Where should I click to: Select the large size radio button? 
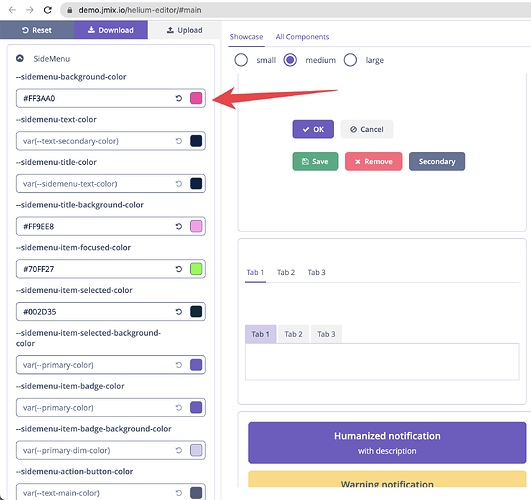(350, 60)
